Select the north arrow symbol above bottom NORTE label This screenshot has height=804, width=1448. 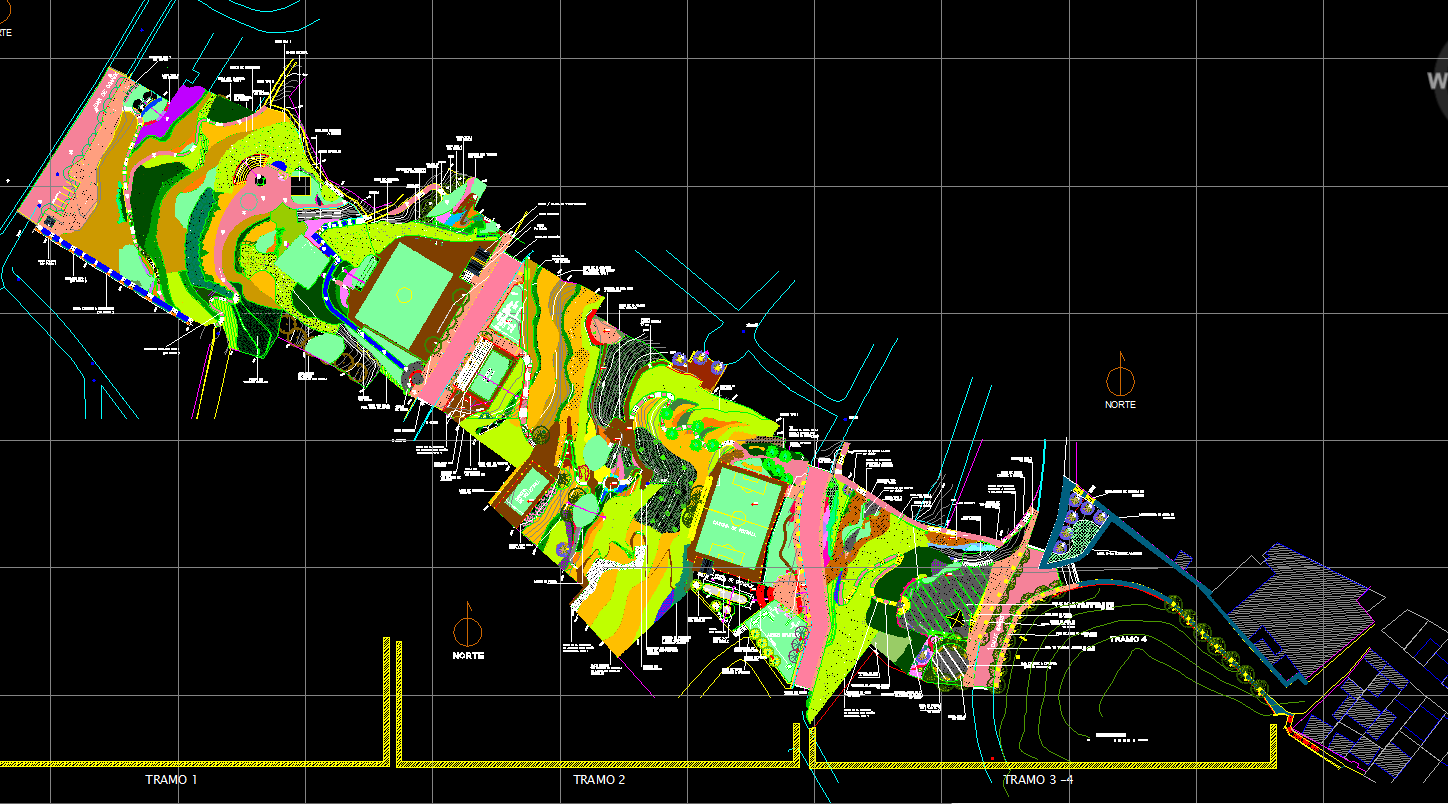467,630
